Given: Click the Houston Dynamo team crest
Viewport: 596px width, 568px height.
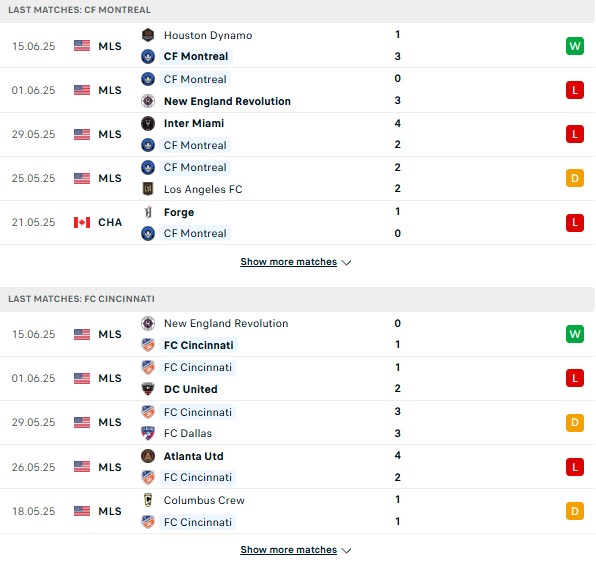Looking at the screenshot, I should (x=147, y=35).
